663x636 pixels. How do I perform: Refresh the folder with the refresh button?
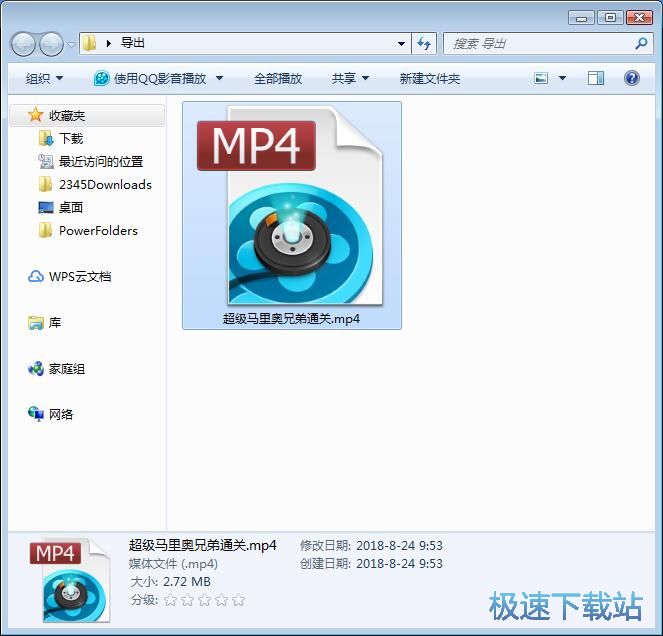424,43
